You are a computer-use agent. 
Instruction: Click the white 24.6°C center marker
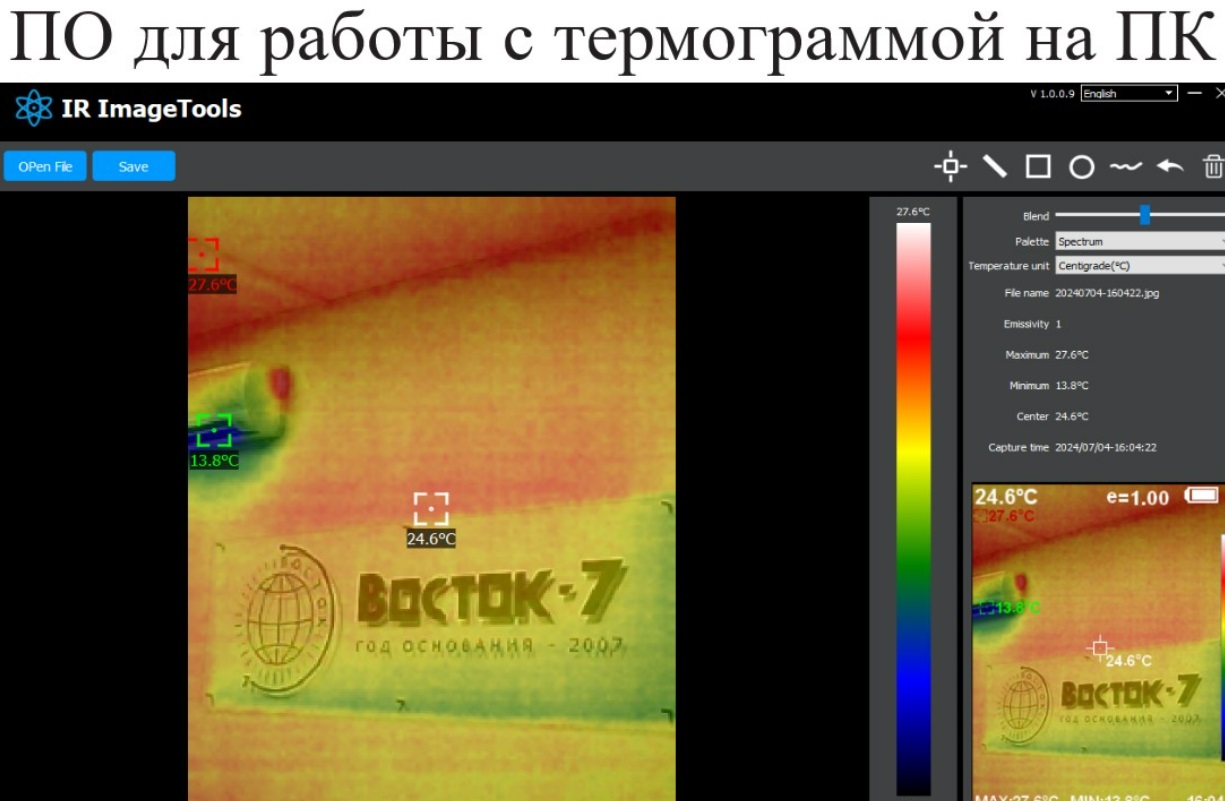[x=431, y=508]
